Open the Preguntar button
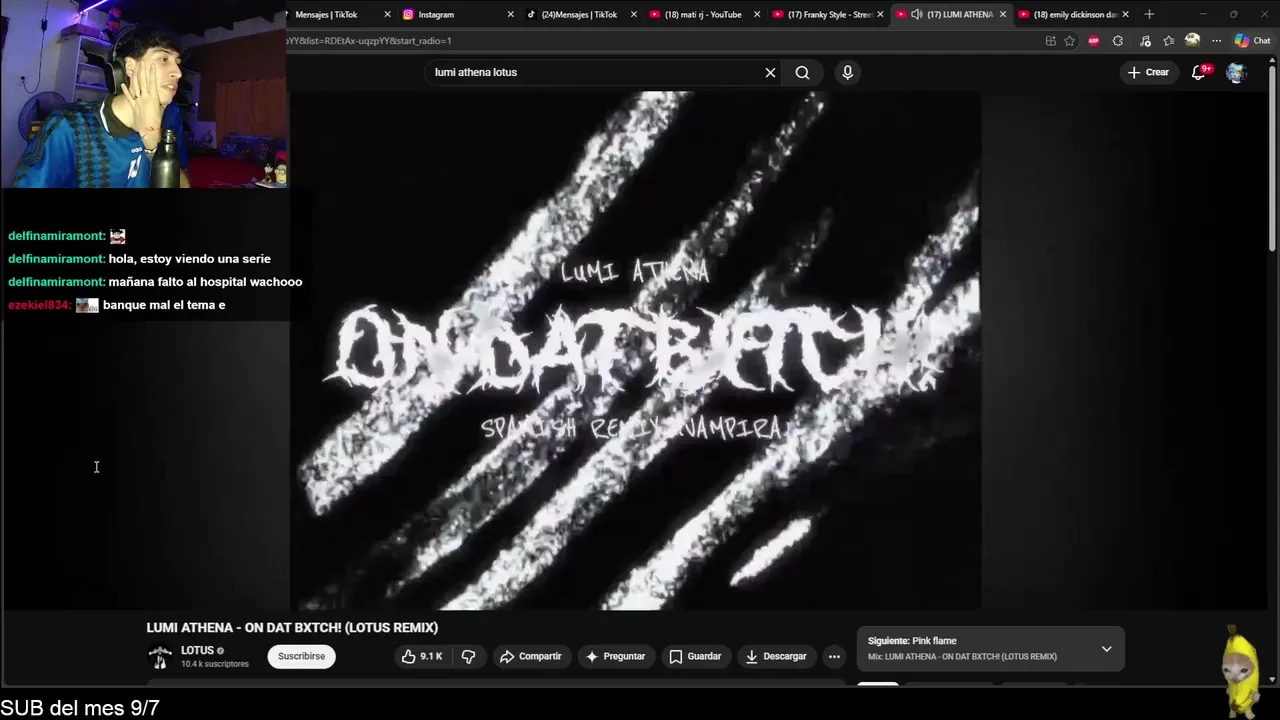 [x=615, y=656]
